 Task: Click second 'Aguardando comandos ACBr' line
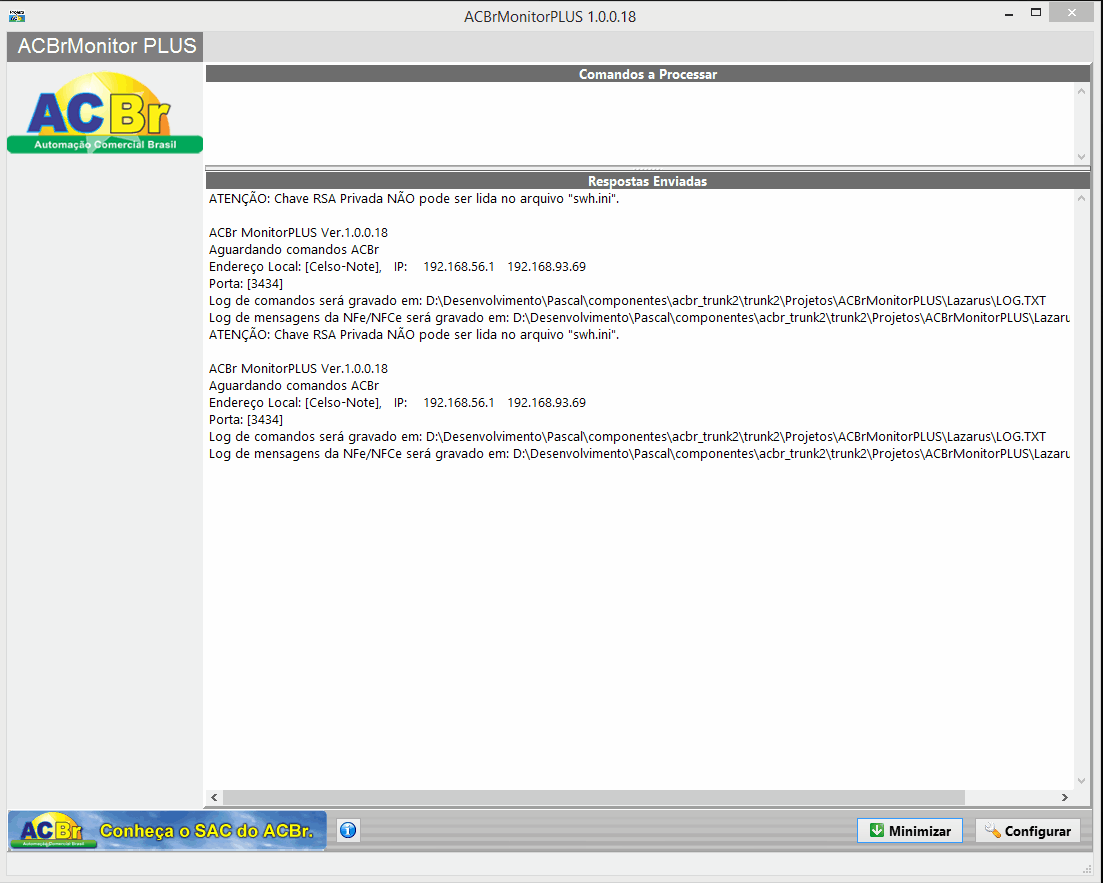point(293,386)
